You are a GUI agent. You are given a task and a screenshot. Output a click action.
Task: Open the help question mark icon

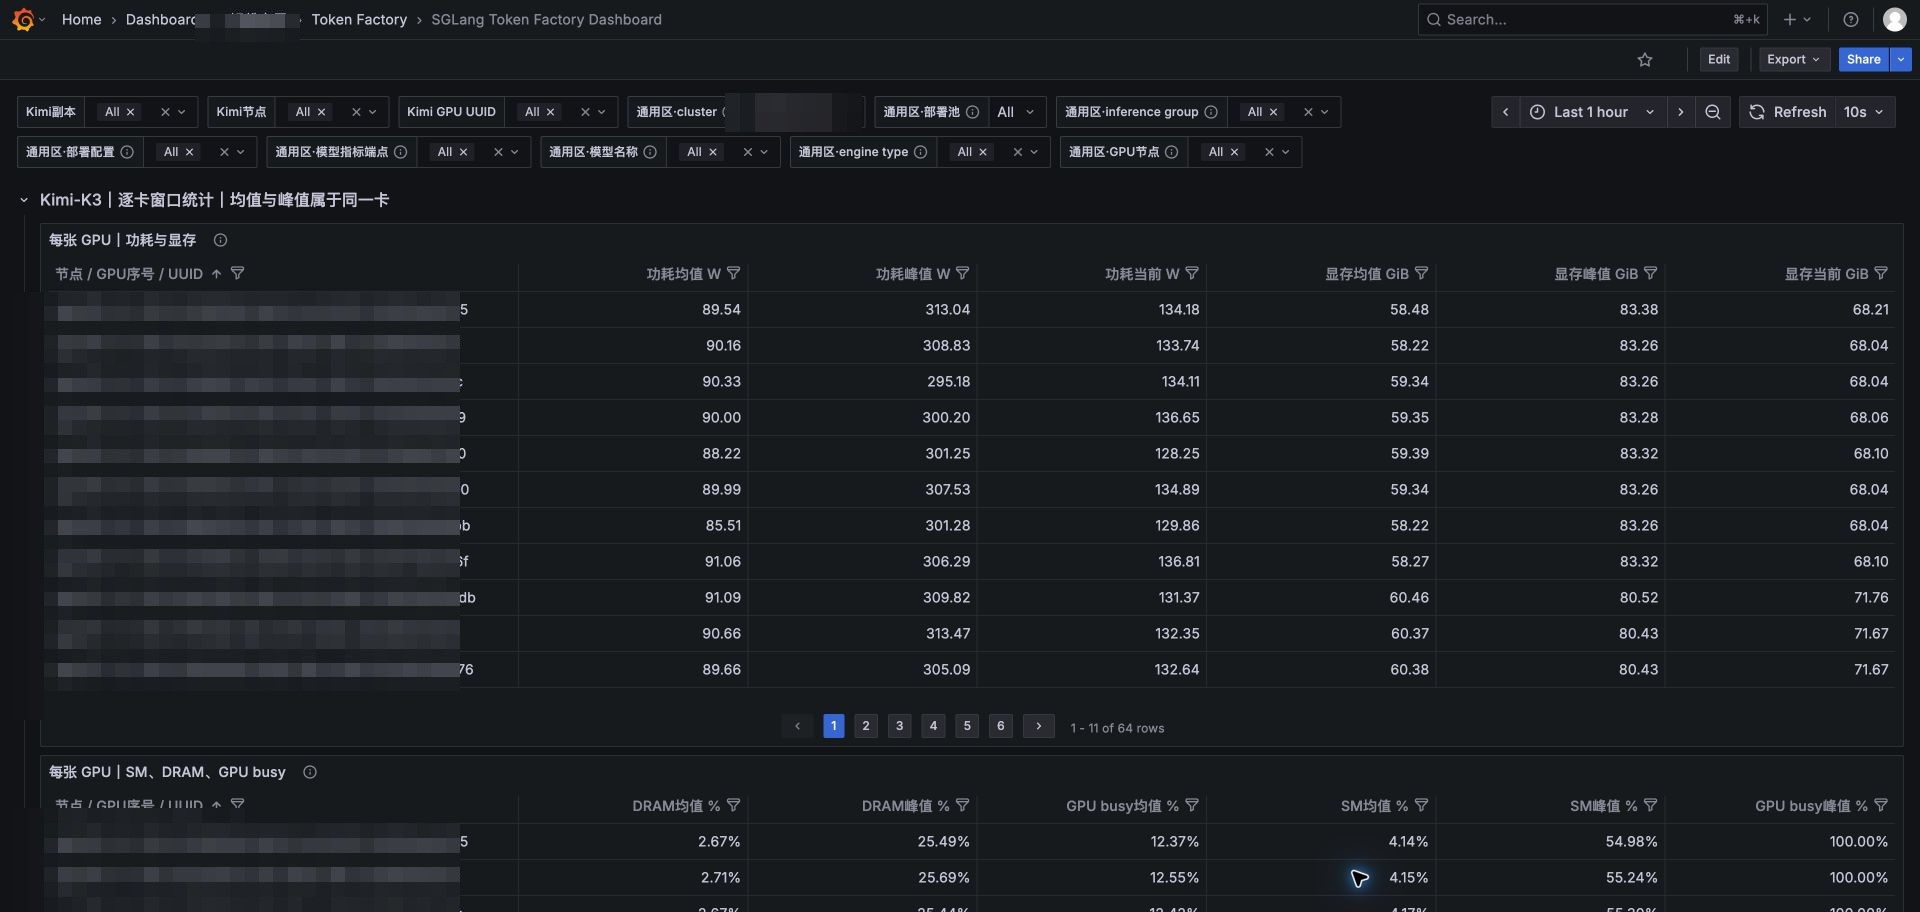click(1851, 19)
